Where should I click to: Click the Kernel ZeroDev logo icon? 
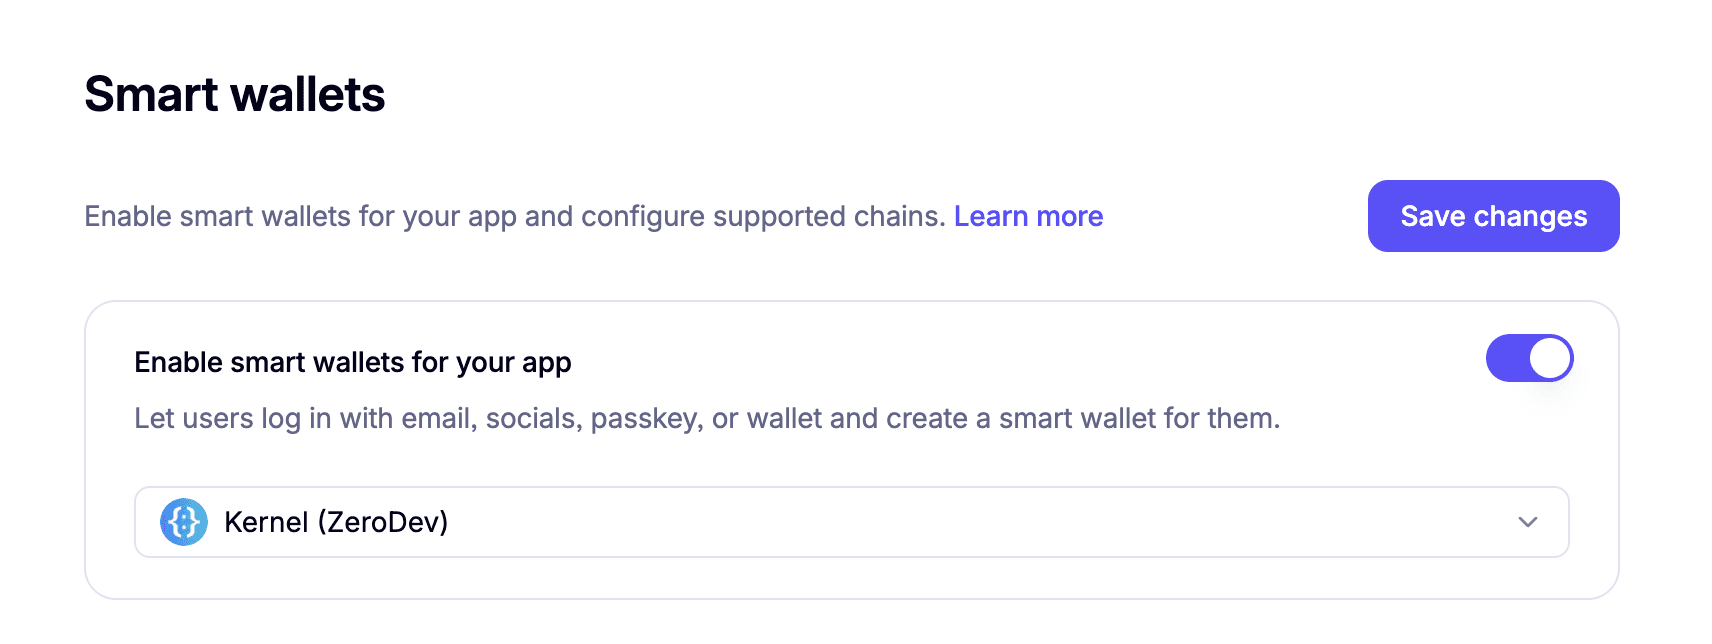click(184, 522)
